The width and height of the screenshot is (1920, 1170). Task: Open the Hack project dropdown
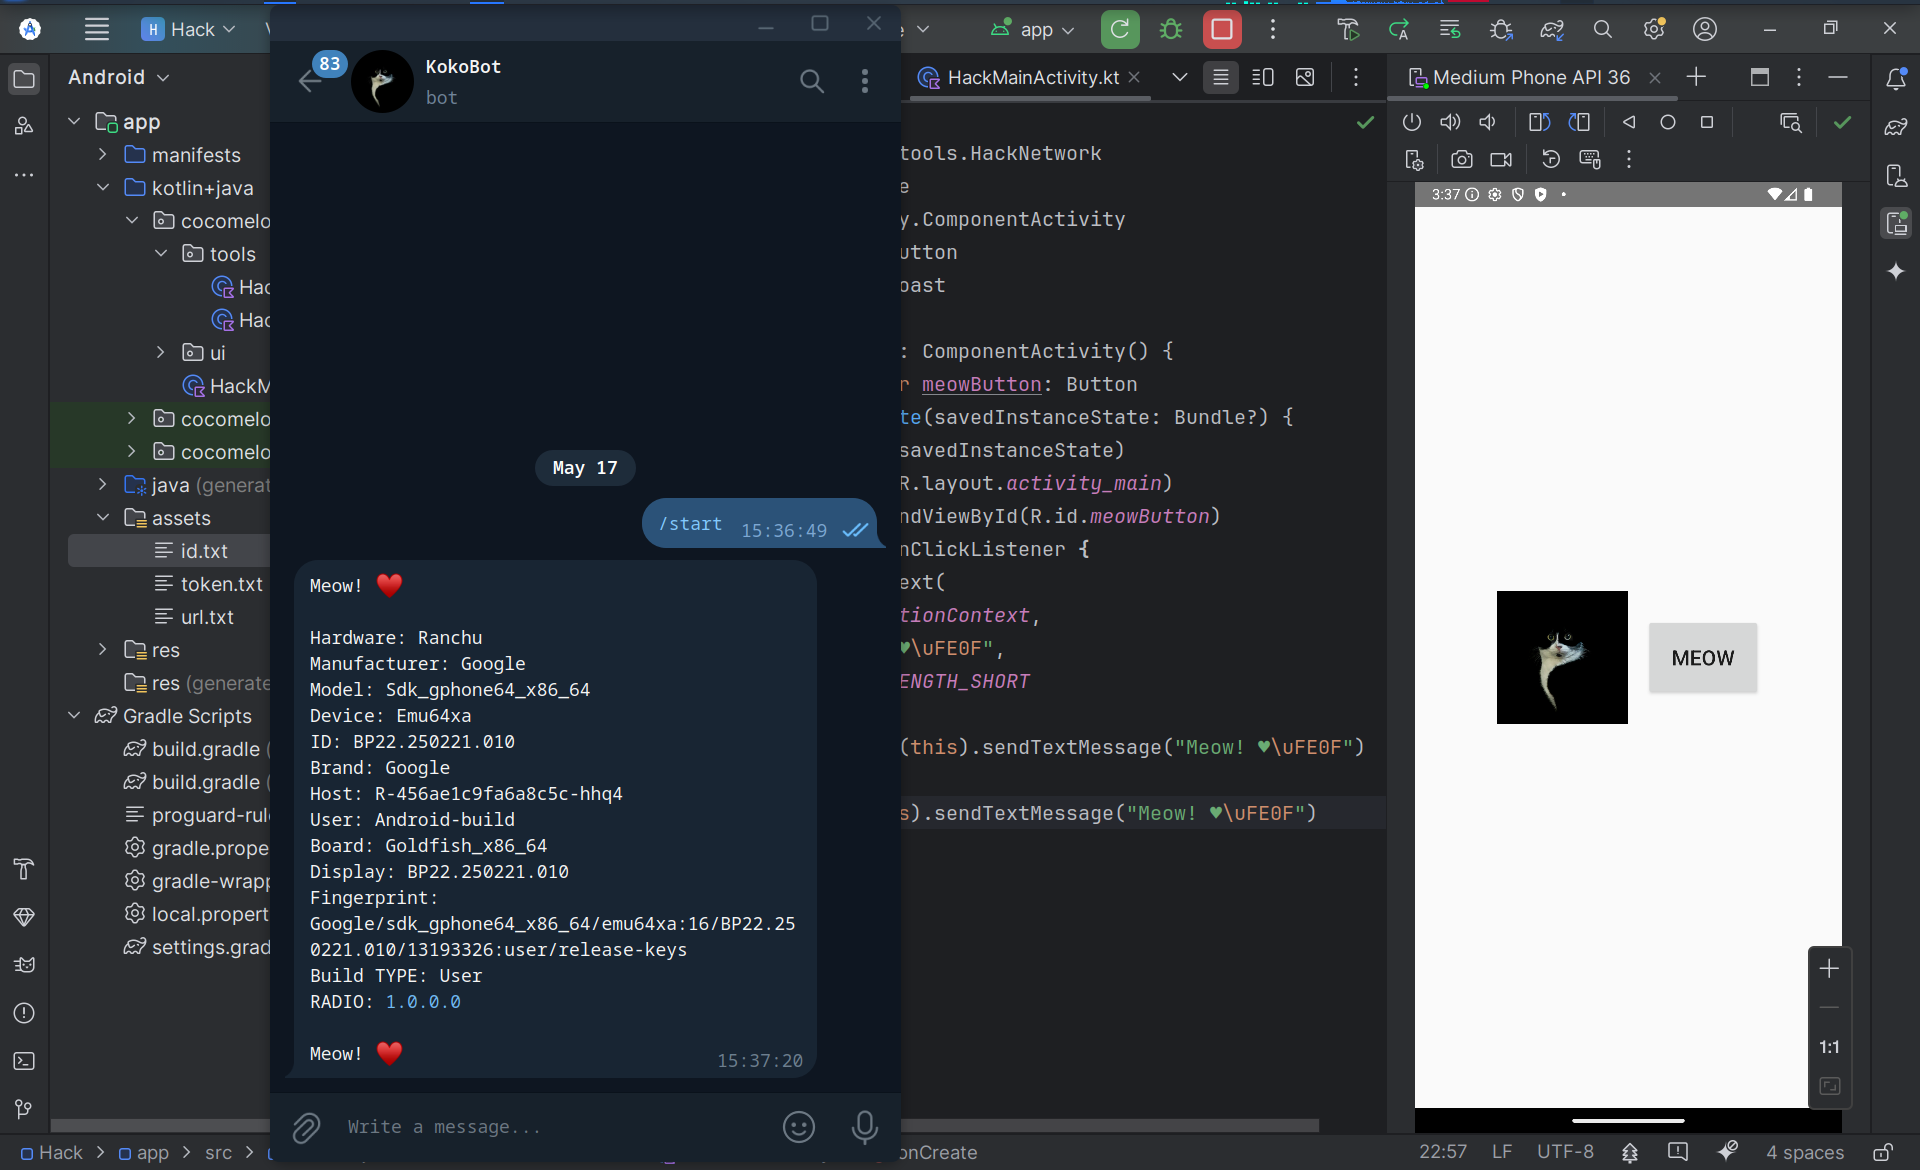(x=190, y=29)
